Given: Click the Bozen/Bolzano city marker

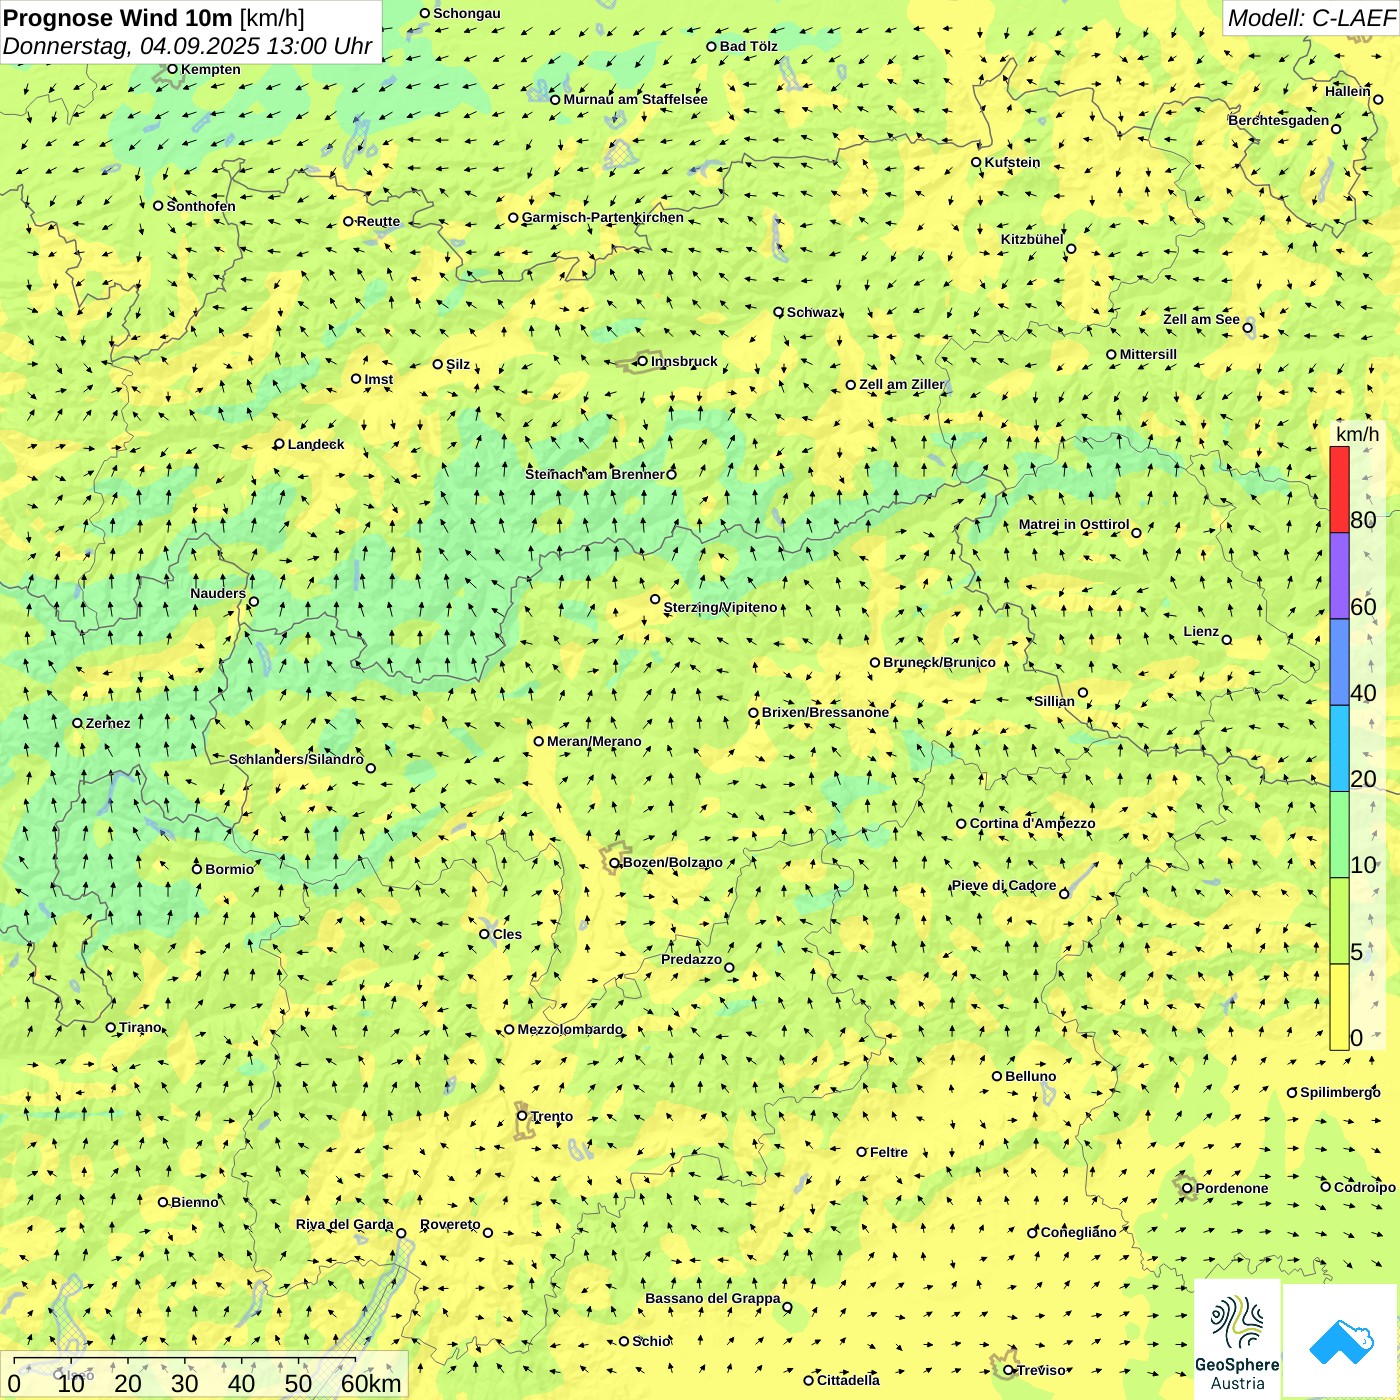Looking at the screenshot, I should pyautogui.click(x=614, y=862).
